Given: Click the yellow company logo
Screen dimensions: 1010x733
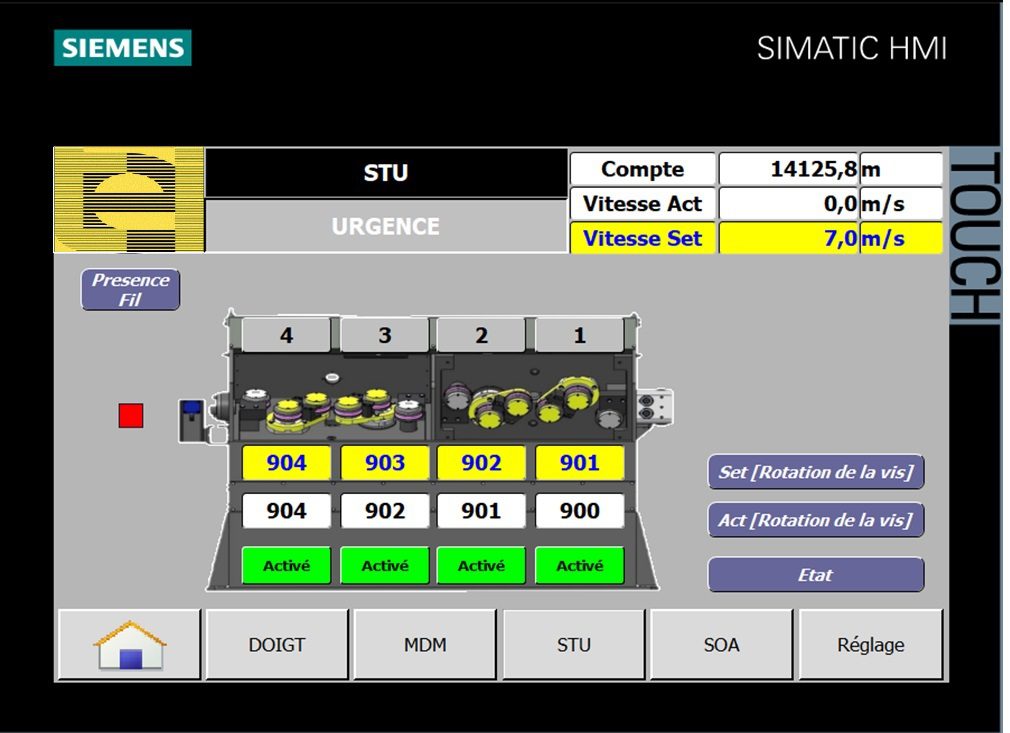Looking at the screenshot, I should 129,200.
